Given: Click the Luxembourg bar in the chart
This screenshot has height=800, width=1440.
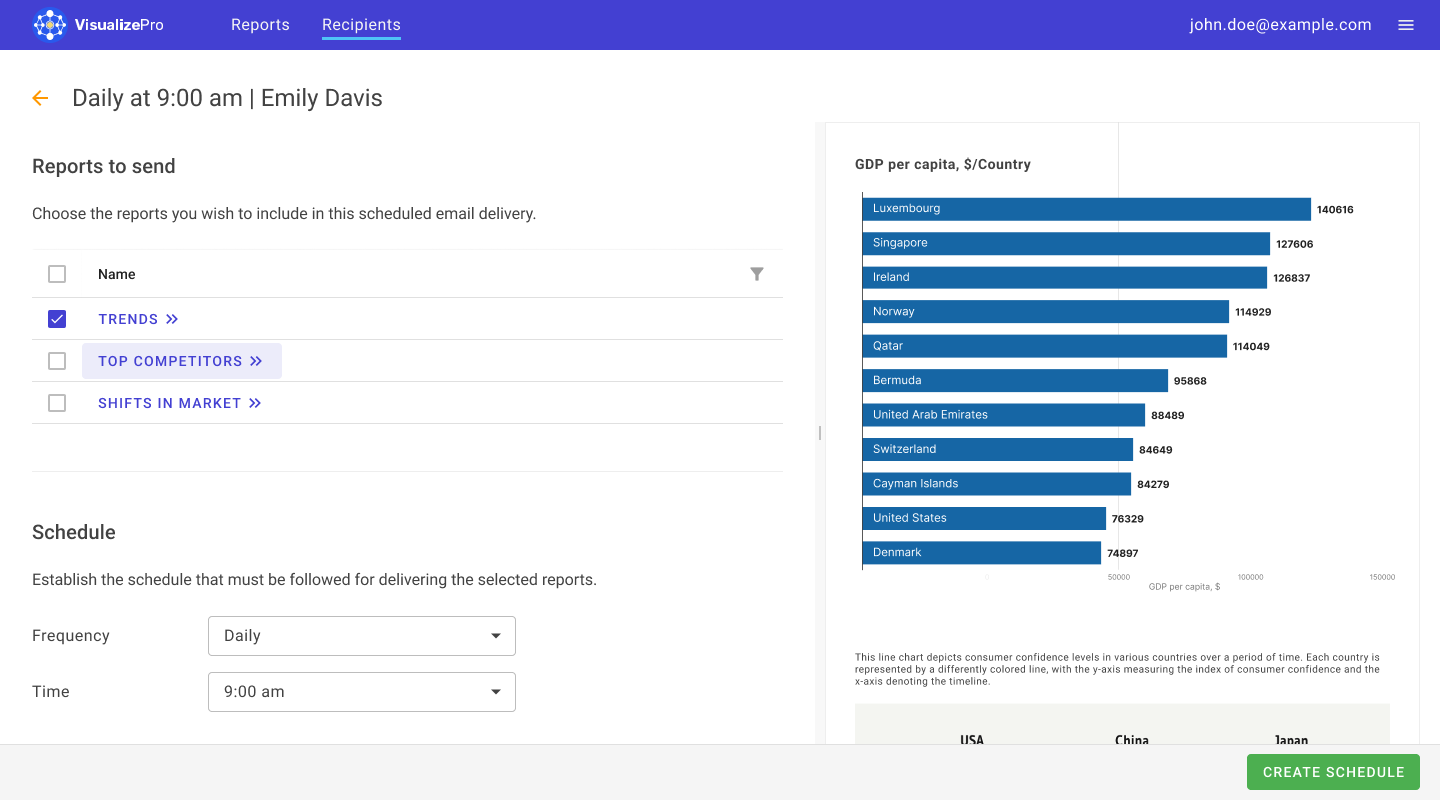Looking at the screenshot, I should [x=1086, y=209].
